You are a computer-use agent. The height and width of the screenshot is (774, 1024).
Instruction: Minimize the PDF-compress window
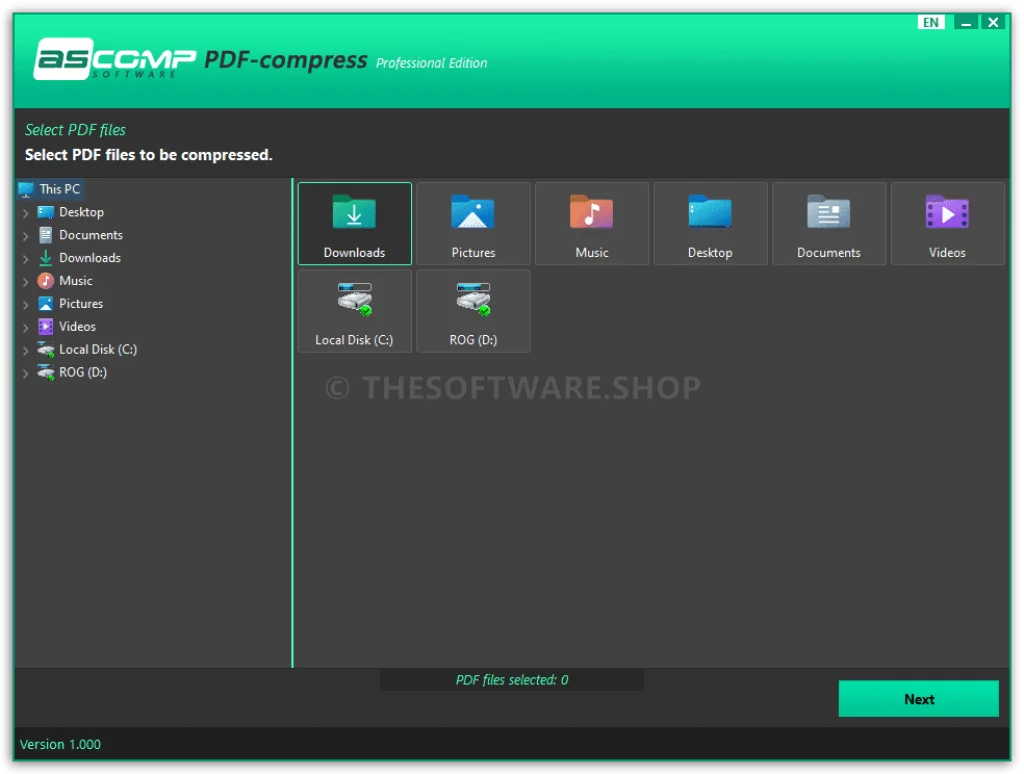(x=966, y=22)
